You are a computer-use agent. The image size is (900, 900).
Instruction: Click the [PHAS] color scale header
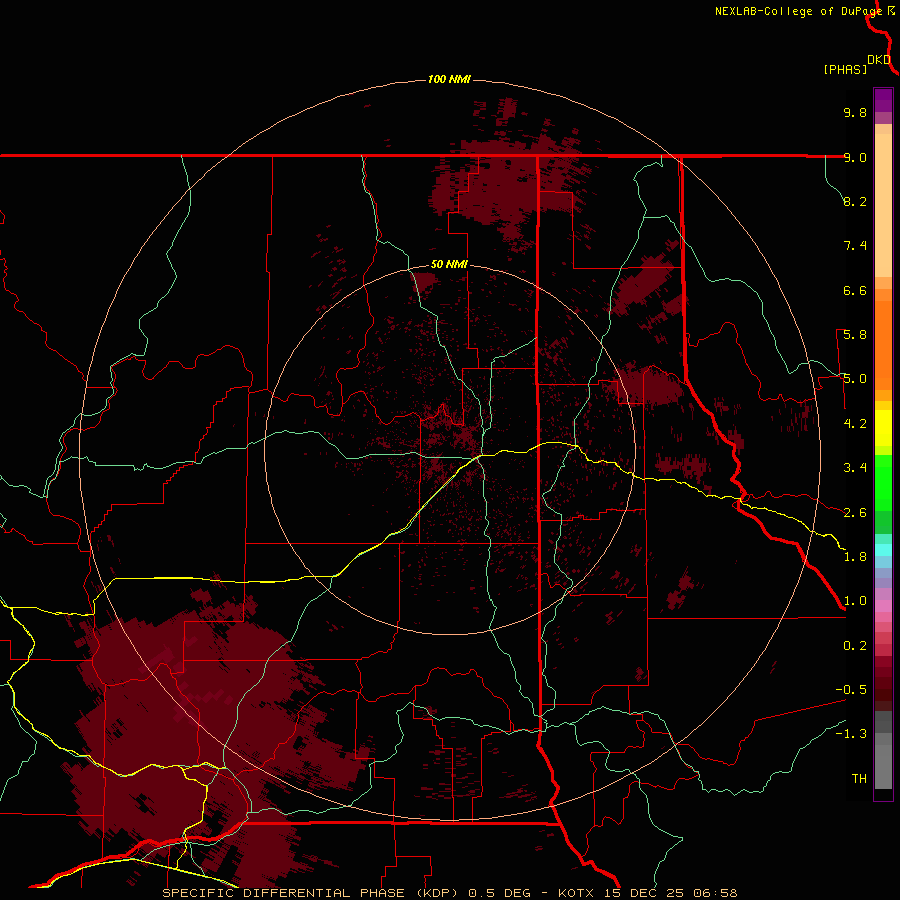(845, 69)
